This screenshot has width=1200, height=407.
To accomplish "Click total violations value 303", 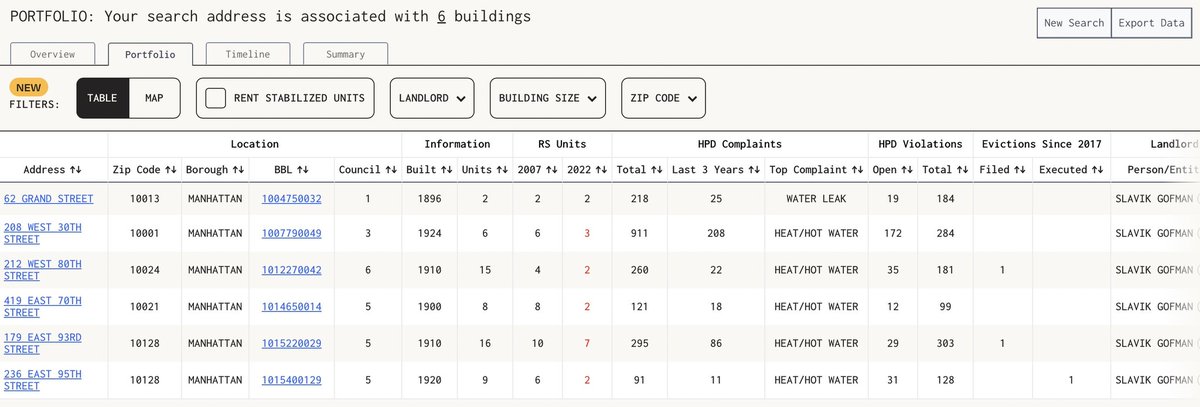I will [943, 344].
